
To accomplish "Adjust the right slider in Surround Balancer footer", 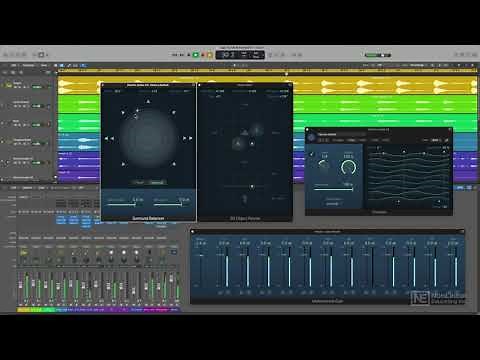I will [x=168, y=204].
